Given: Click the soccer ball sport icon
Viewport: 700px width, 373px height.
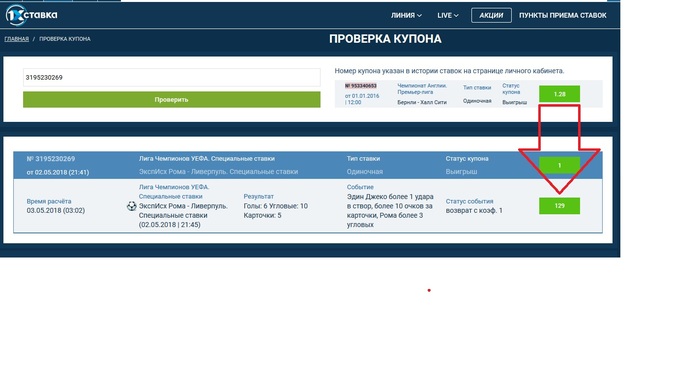Looking at the screenshot, I should point(131,206).
